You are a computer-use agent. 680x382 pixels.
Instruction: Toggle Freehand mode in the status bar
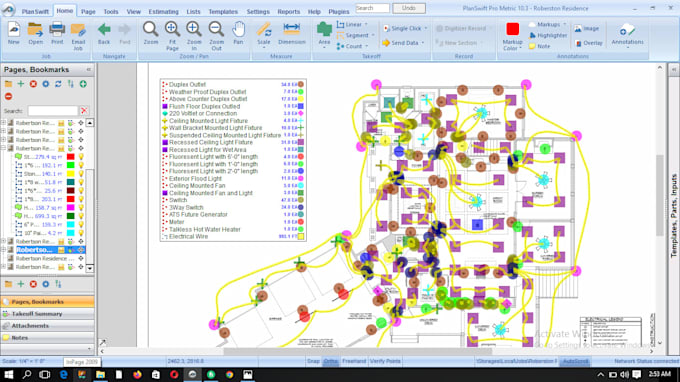coord(354,361)
